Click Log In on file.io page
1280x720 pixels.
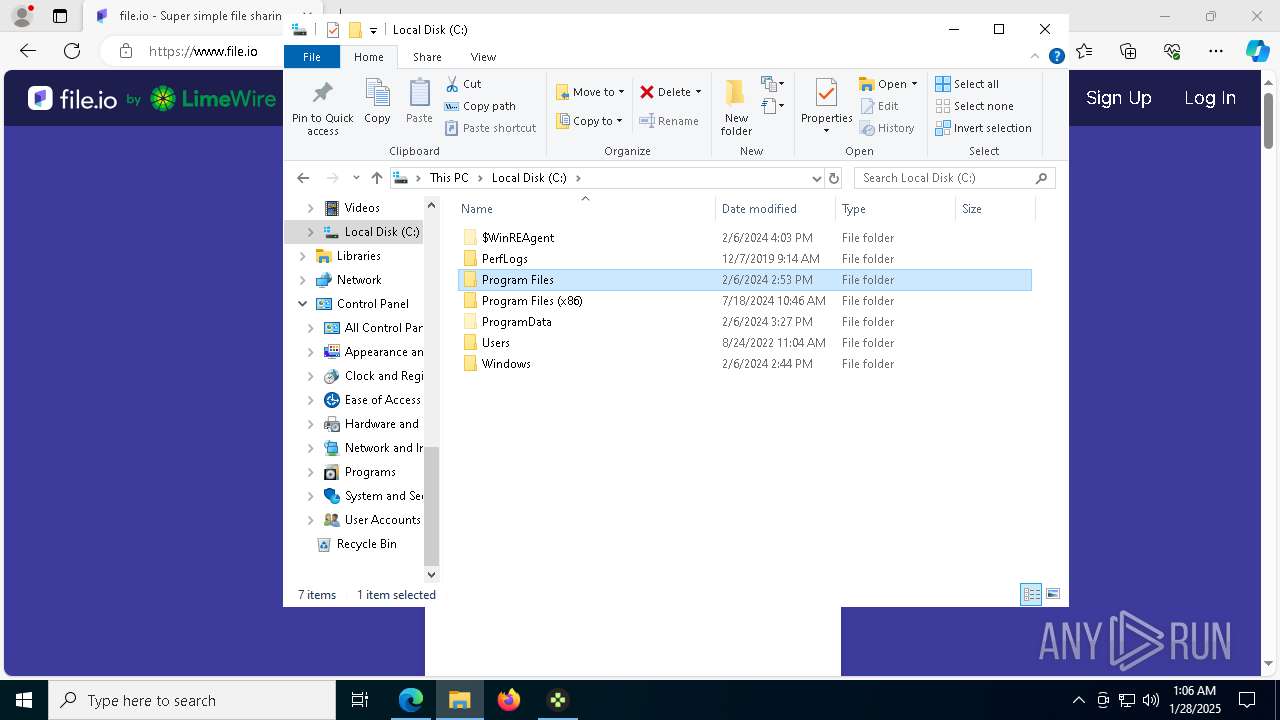coord(1209,97)
